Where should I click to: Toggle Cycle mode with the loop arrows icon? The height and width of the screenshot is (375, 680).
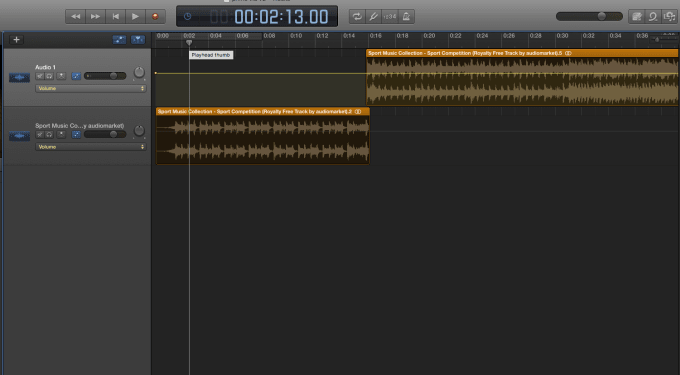click(x=357, y=16)
